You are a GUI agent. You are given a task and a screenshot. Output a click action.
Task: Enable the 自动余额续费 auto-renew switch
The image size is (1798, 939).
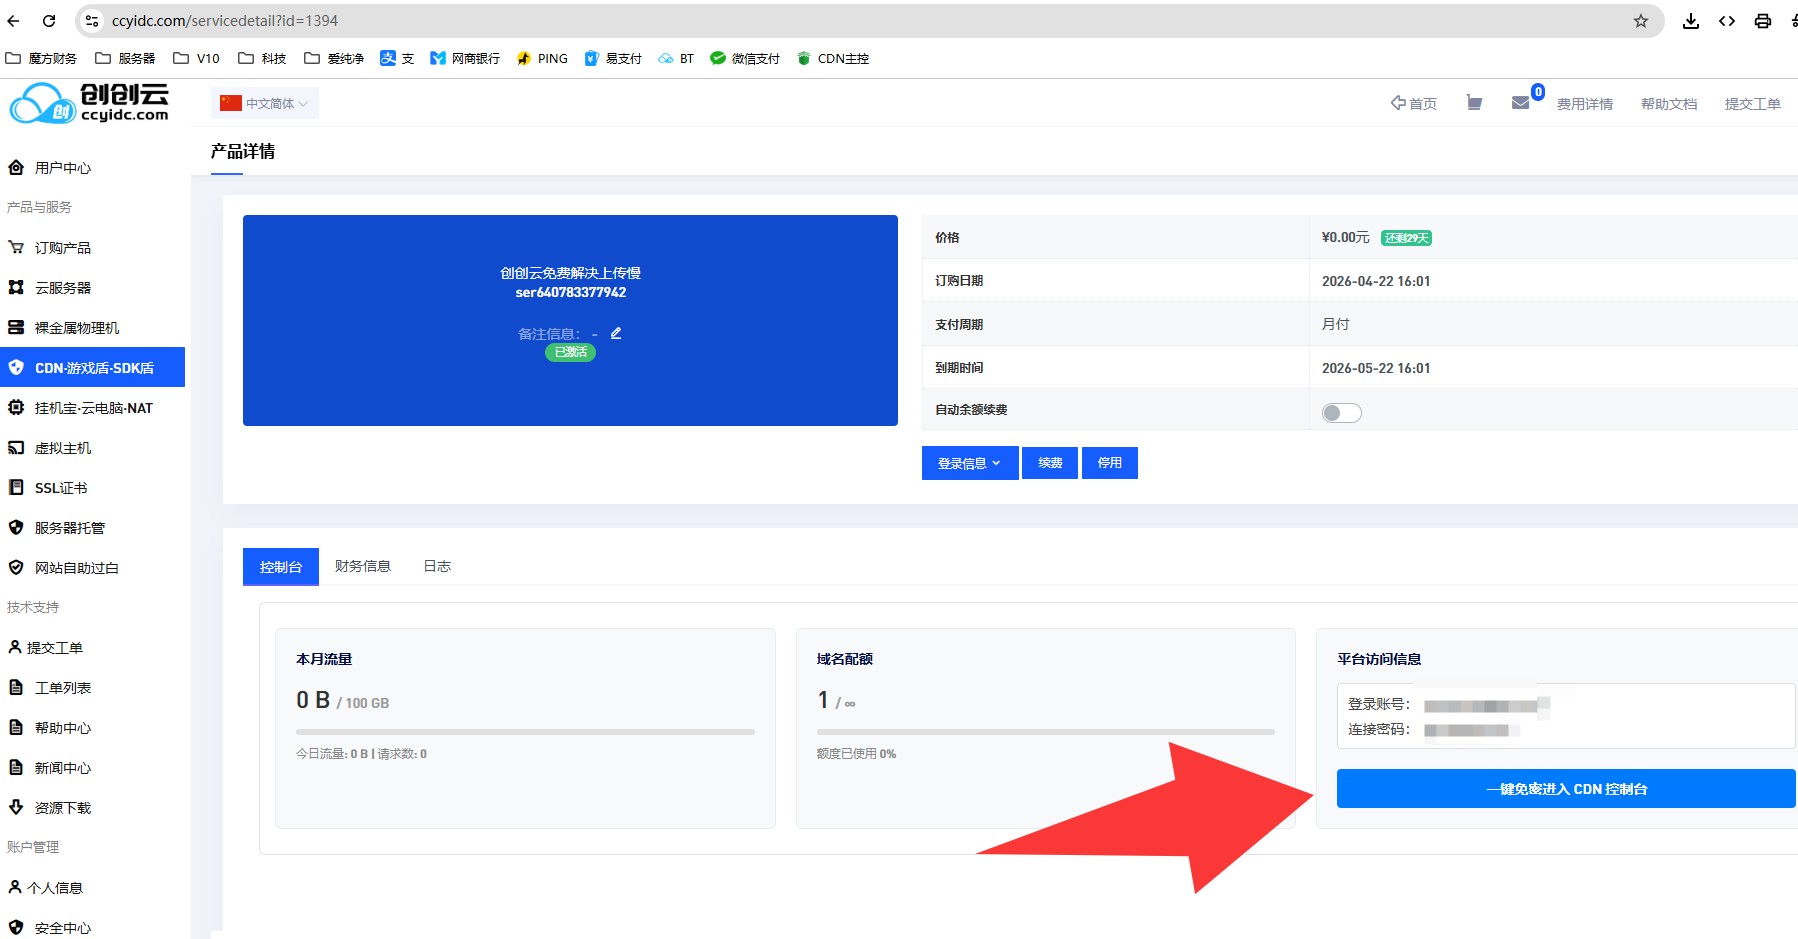[x=1341, y=413]
